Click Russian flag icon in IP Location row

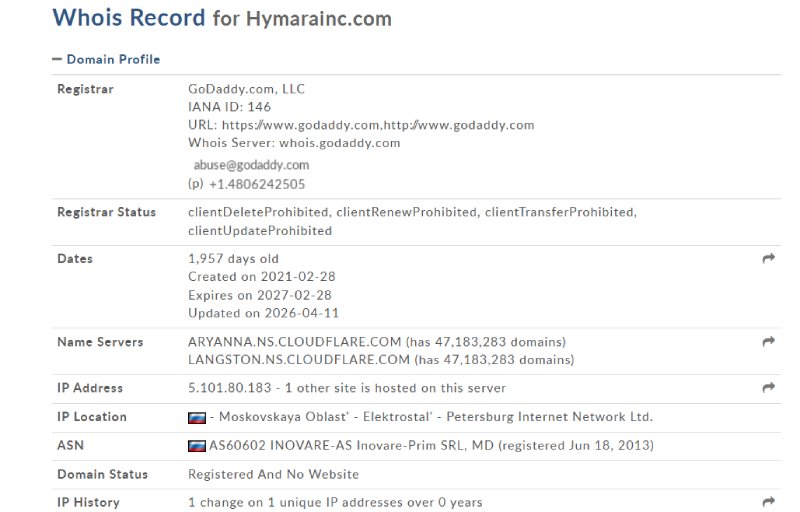click(197, 418)
